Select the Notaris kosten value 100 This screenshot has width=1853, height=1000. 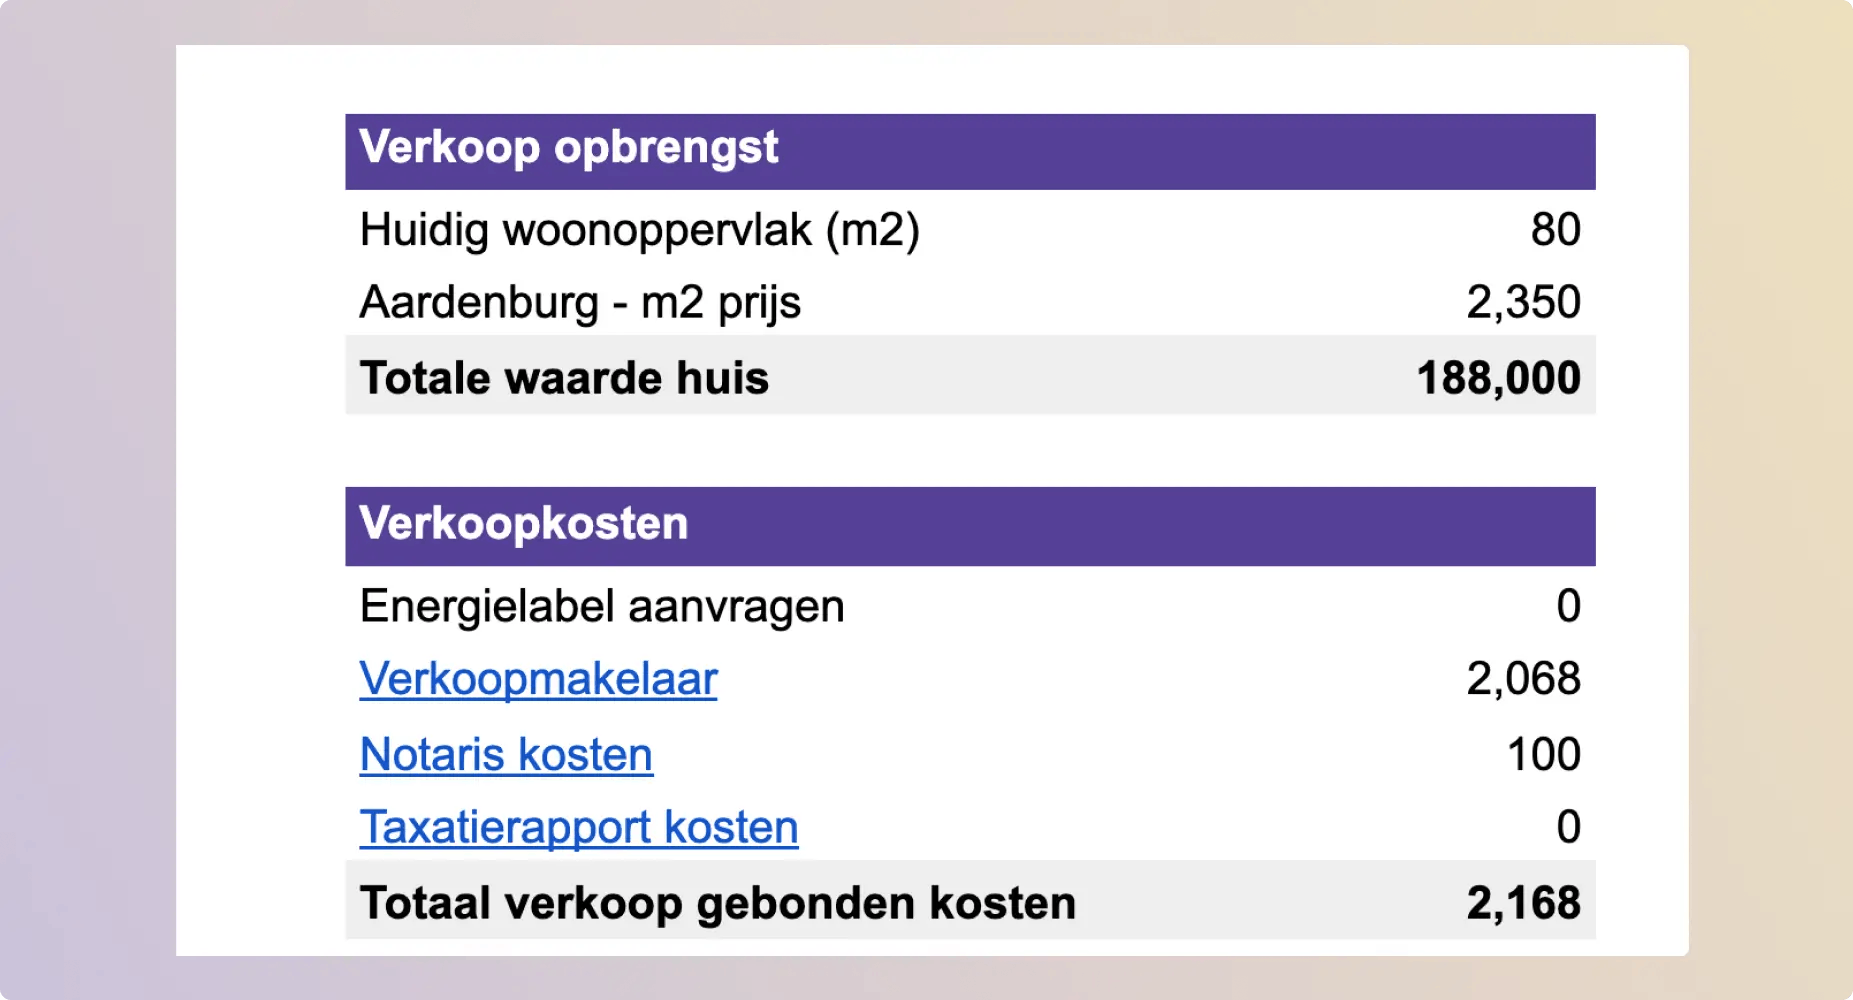[x=1543, y=754]
